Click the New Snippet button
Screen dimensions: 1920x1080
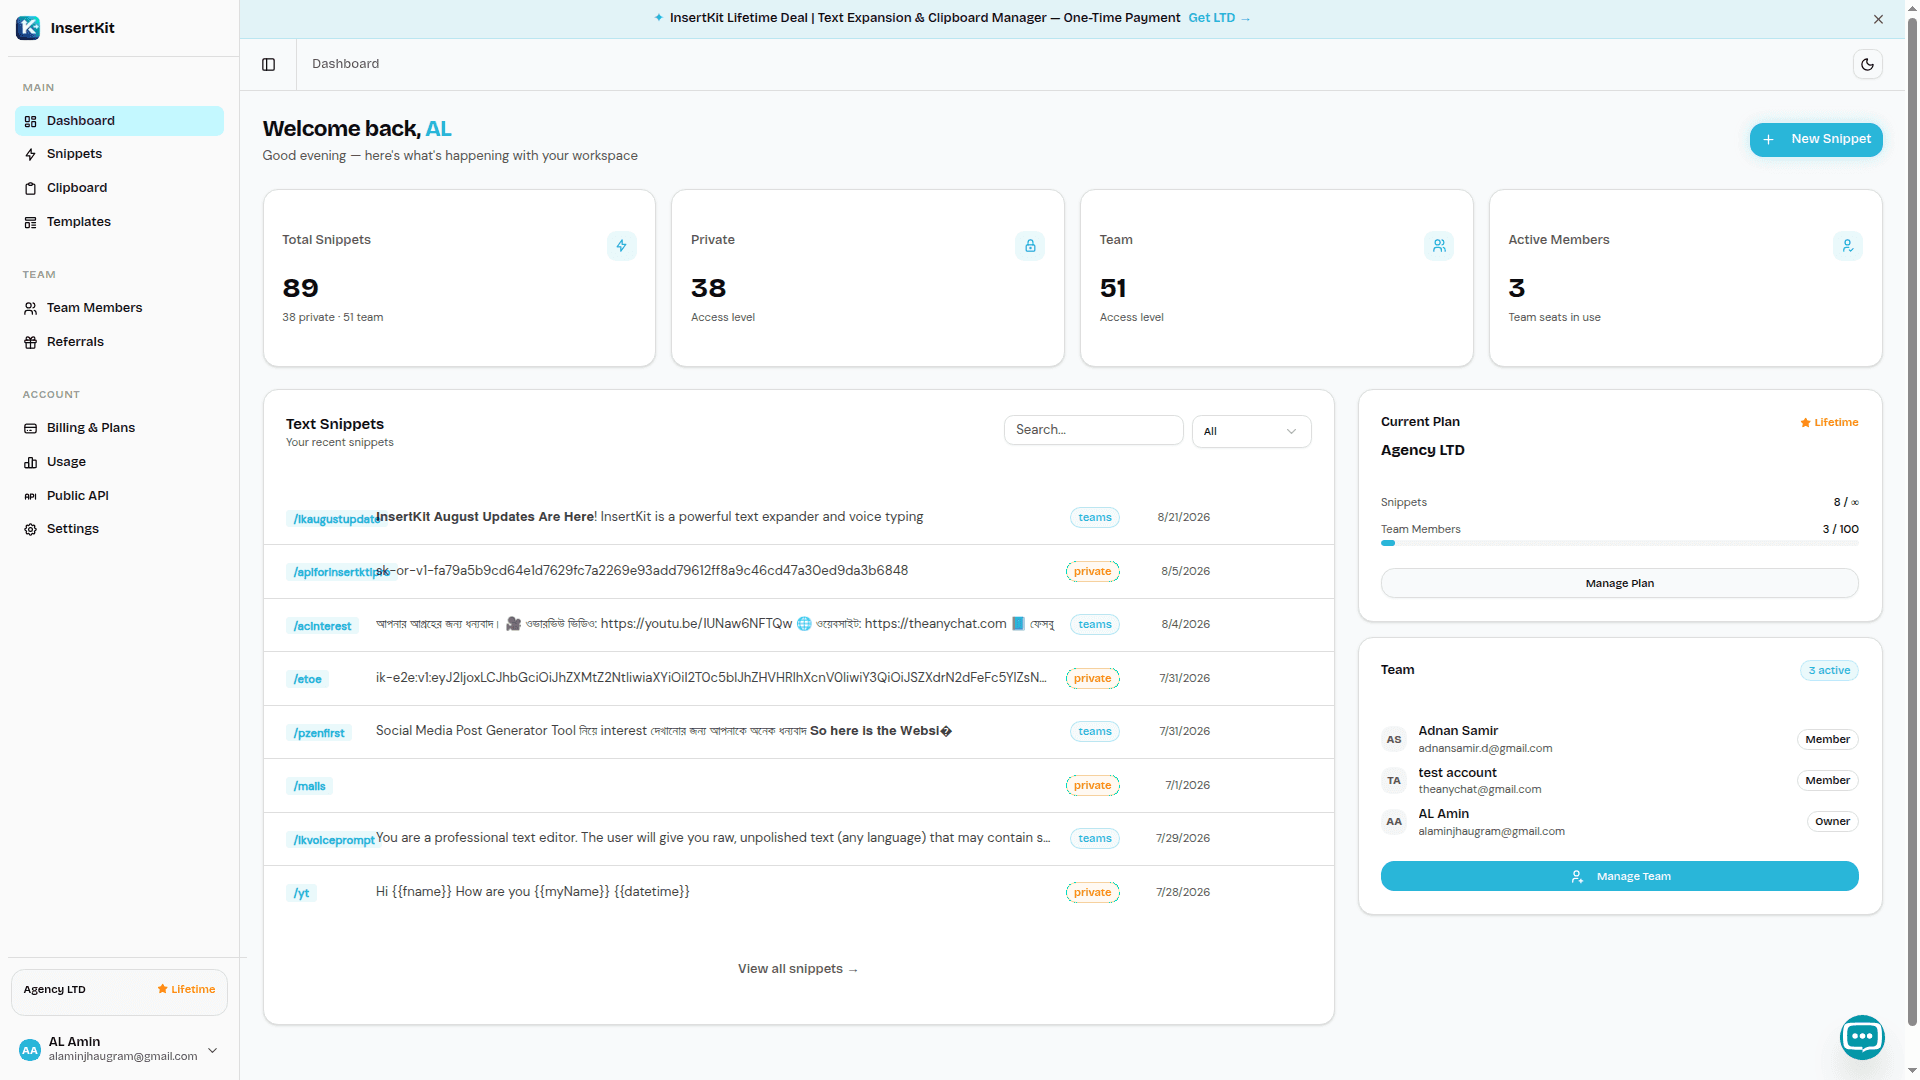pos(1816,139)
